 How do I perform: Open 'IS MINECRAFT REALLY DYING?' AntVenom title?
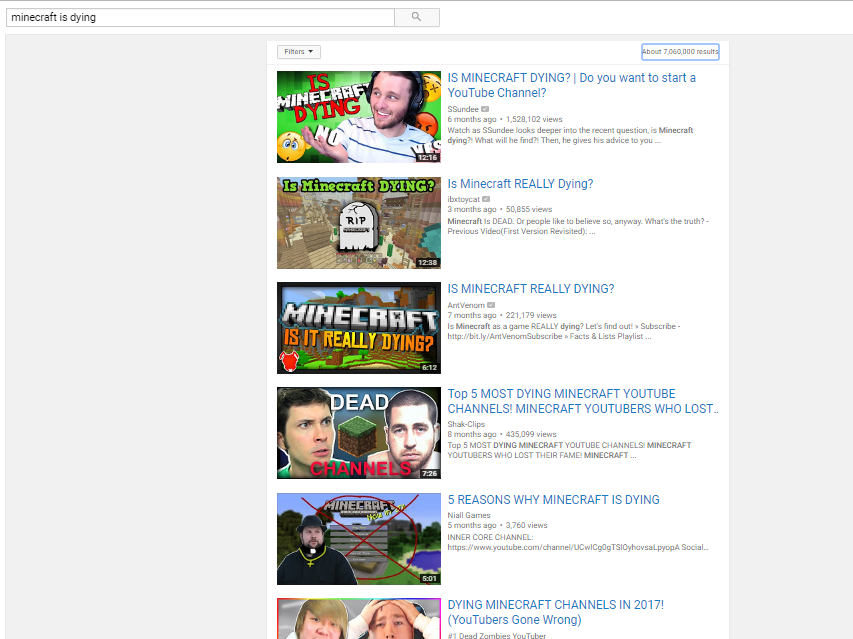click(x=531, y=289)
